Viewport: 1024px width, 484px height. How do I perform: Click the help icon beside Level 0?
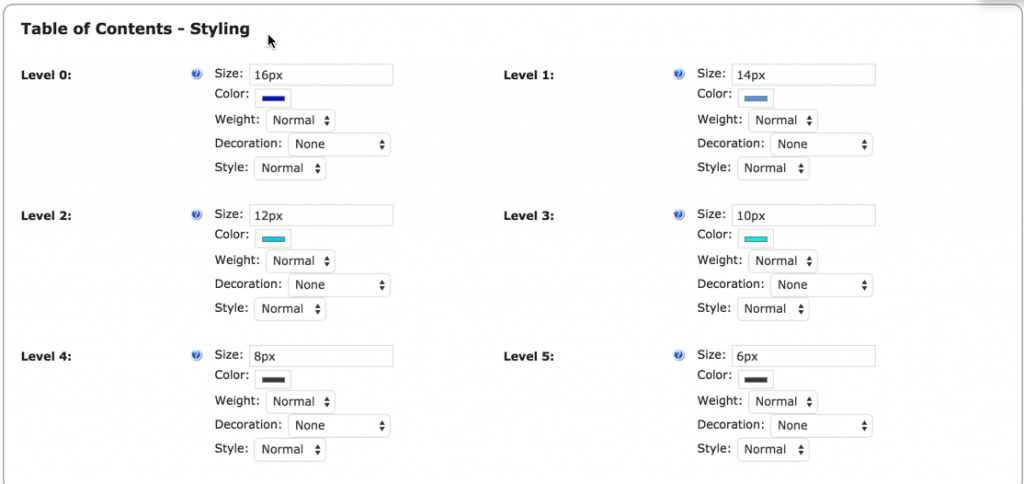[196, 74]
